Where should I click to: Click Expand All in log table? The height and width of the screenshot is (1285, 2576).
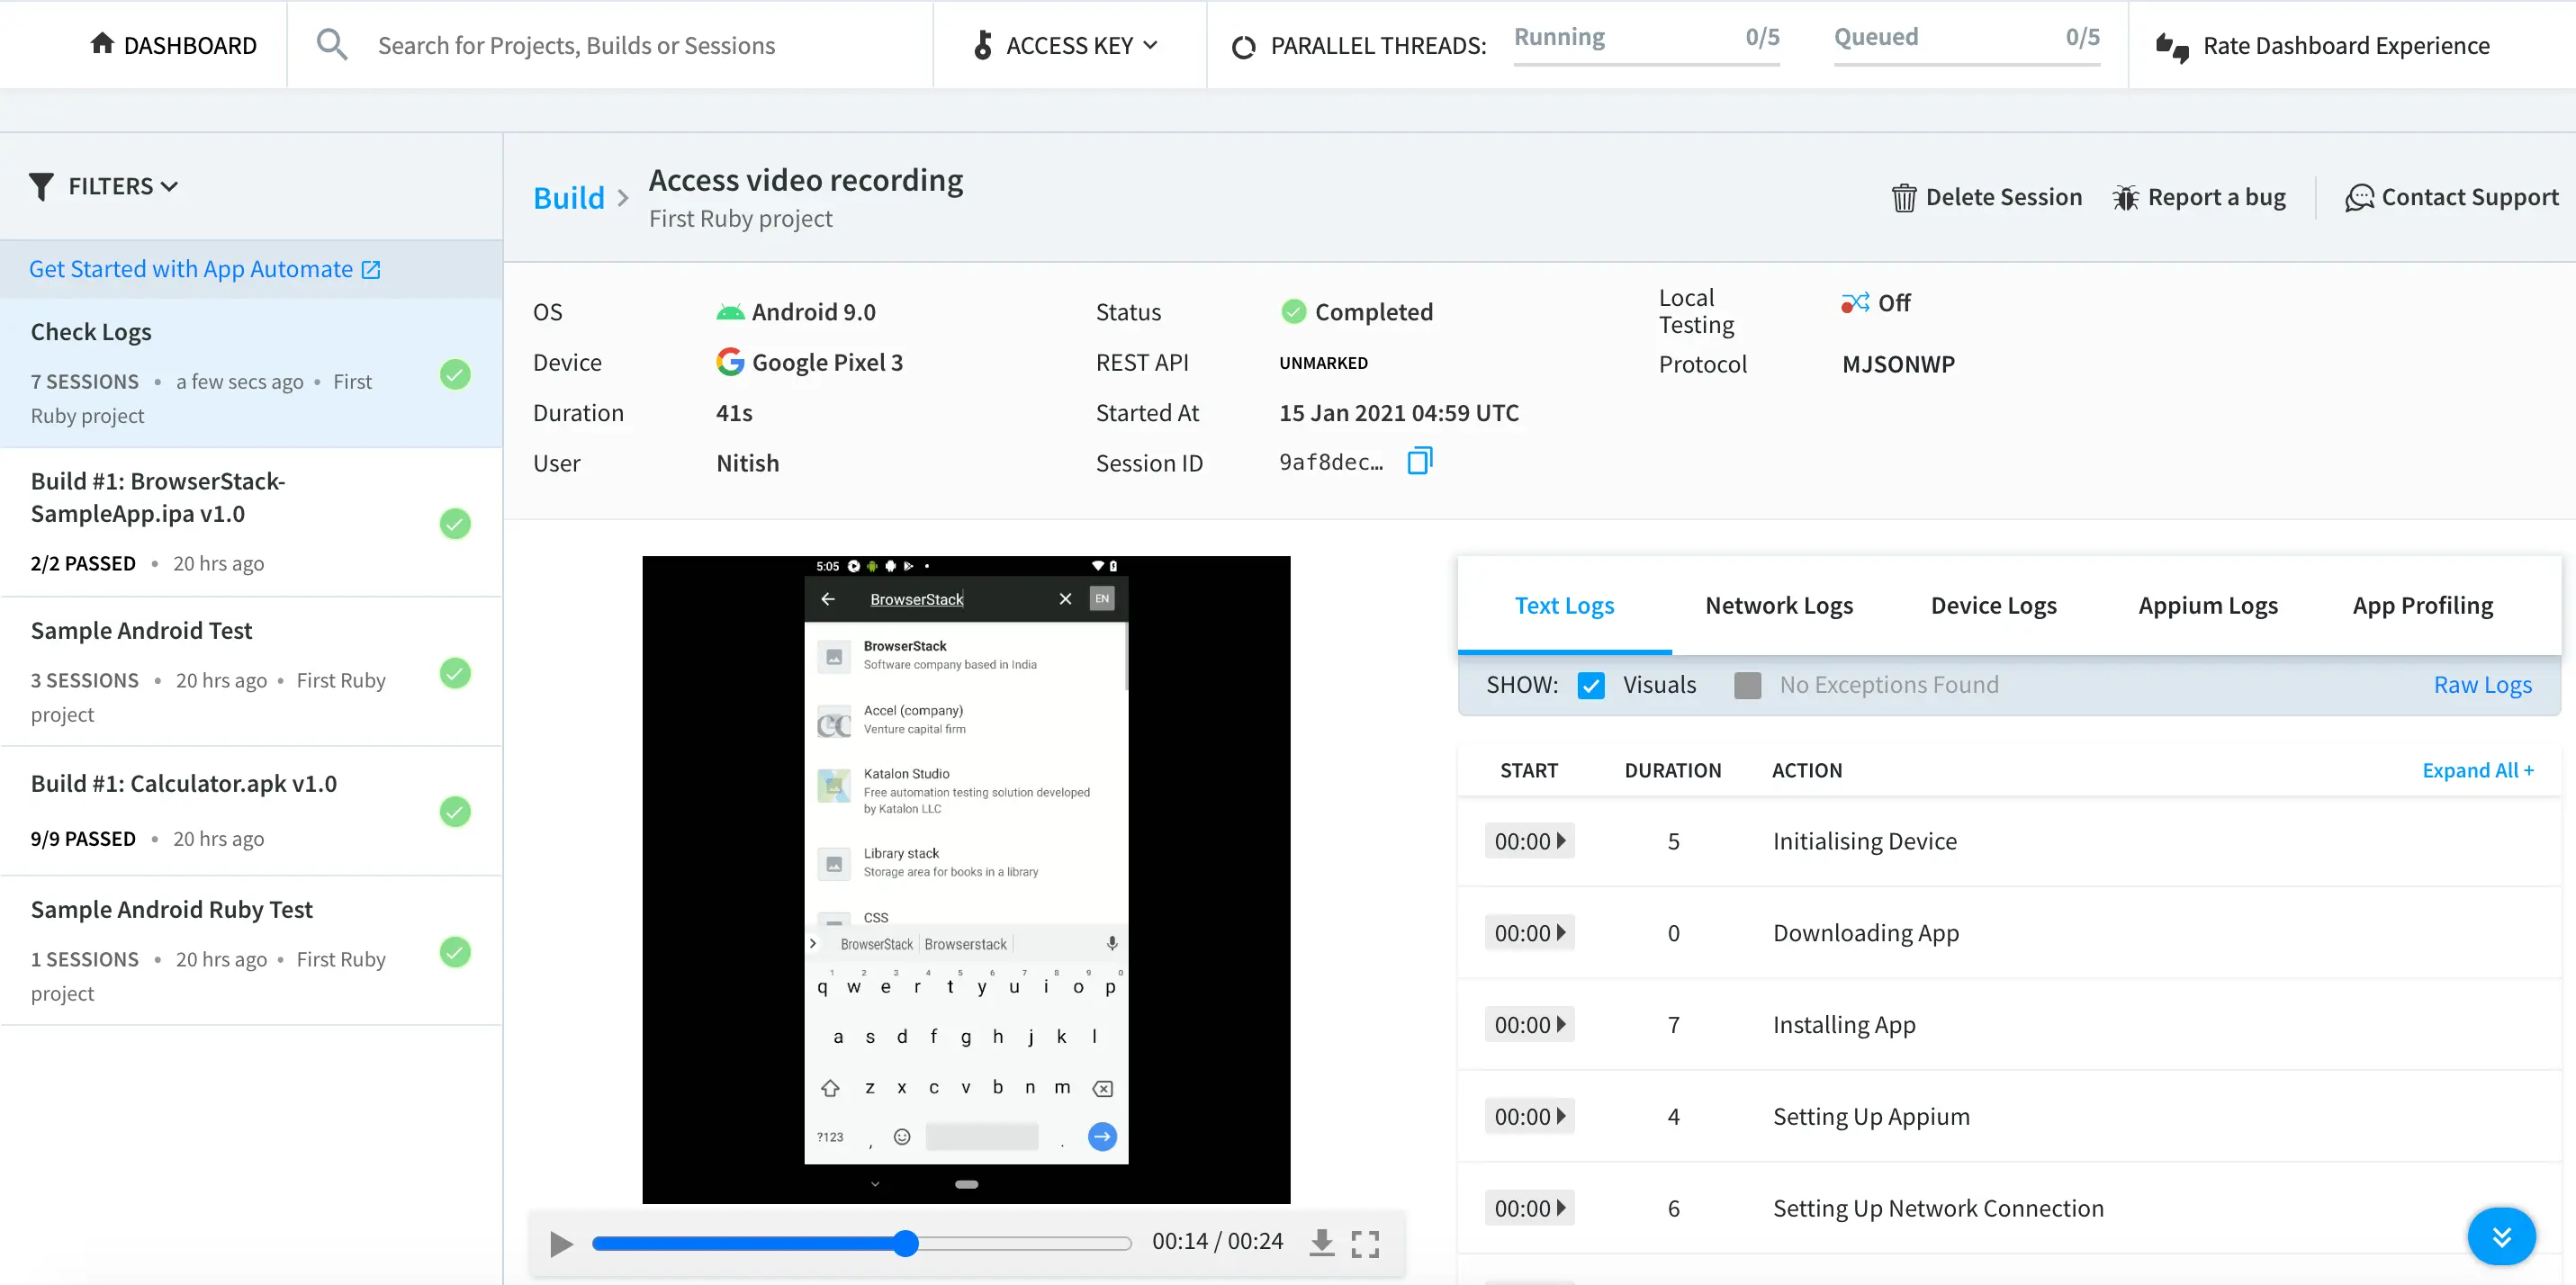click(x=2477, y=770)
